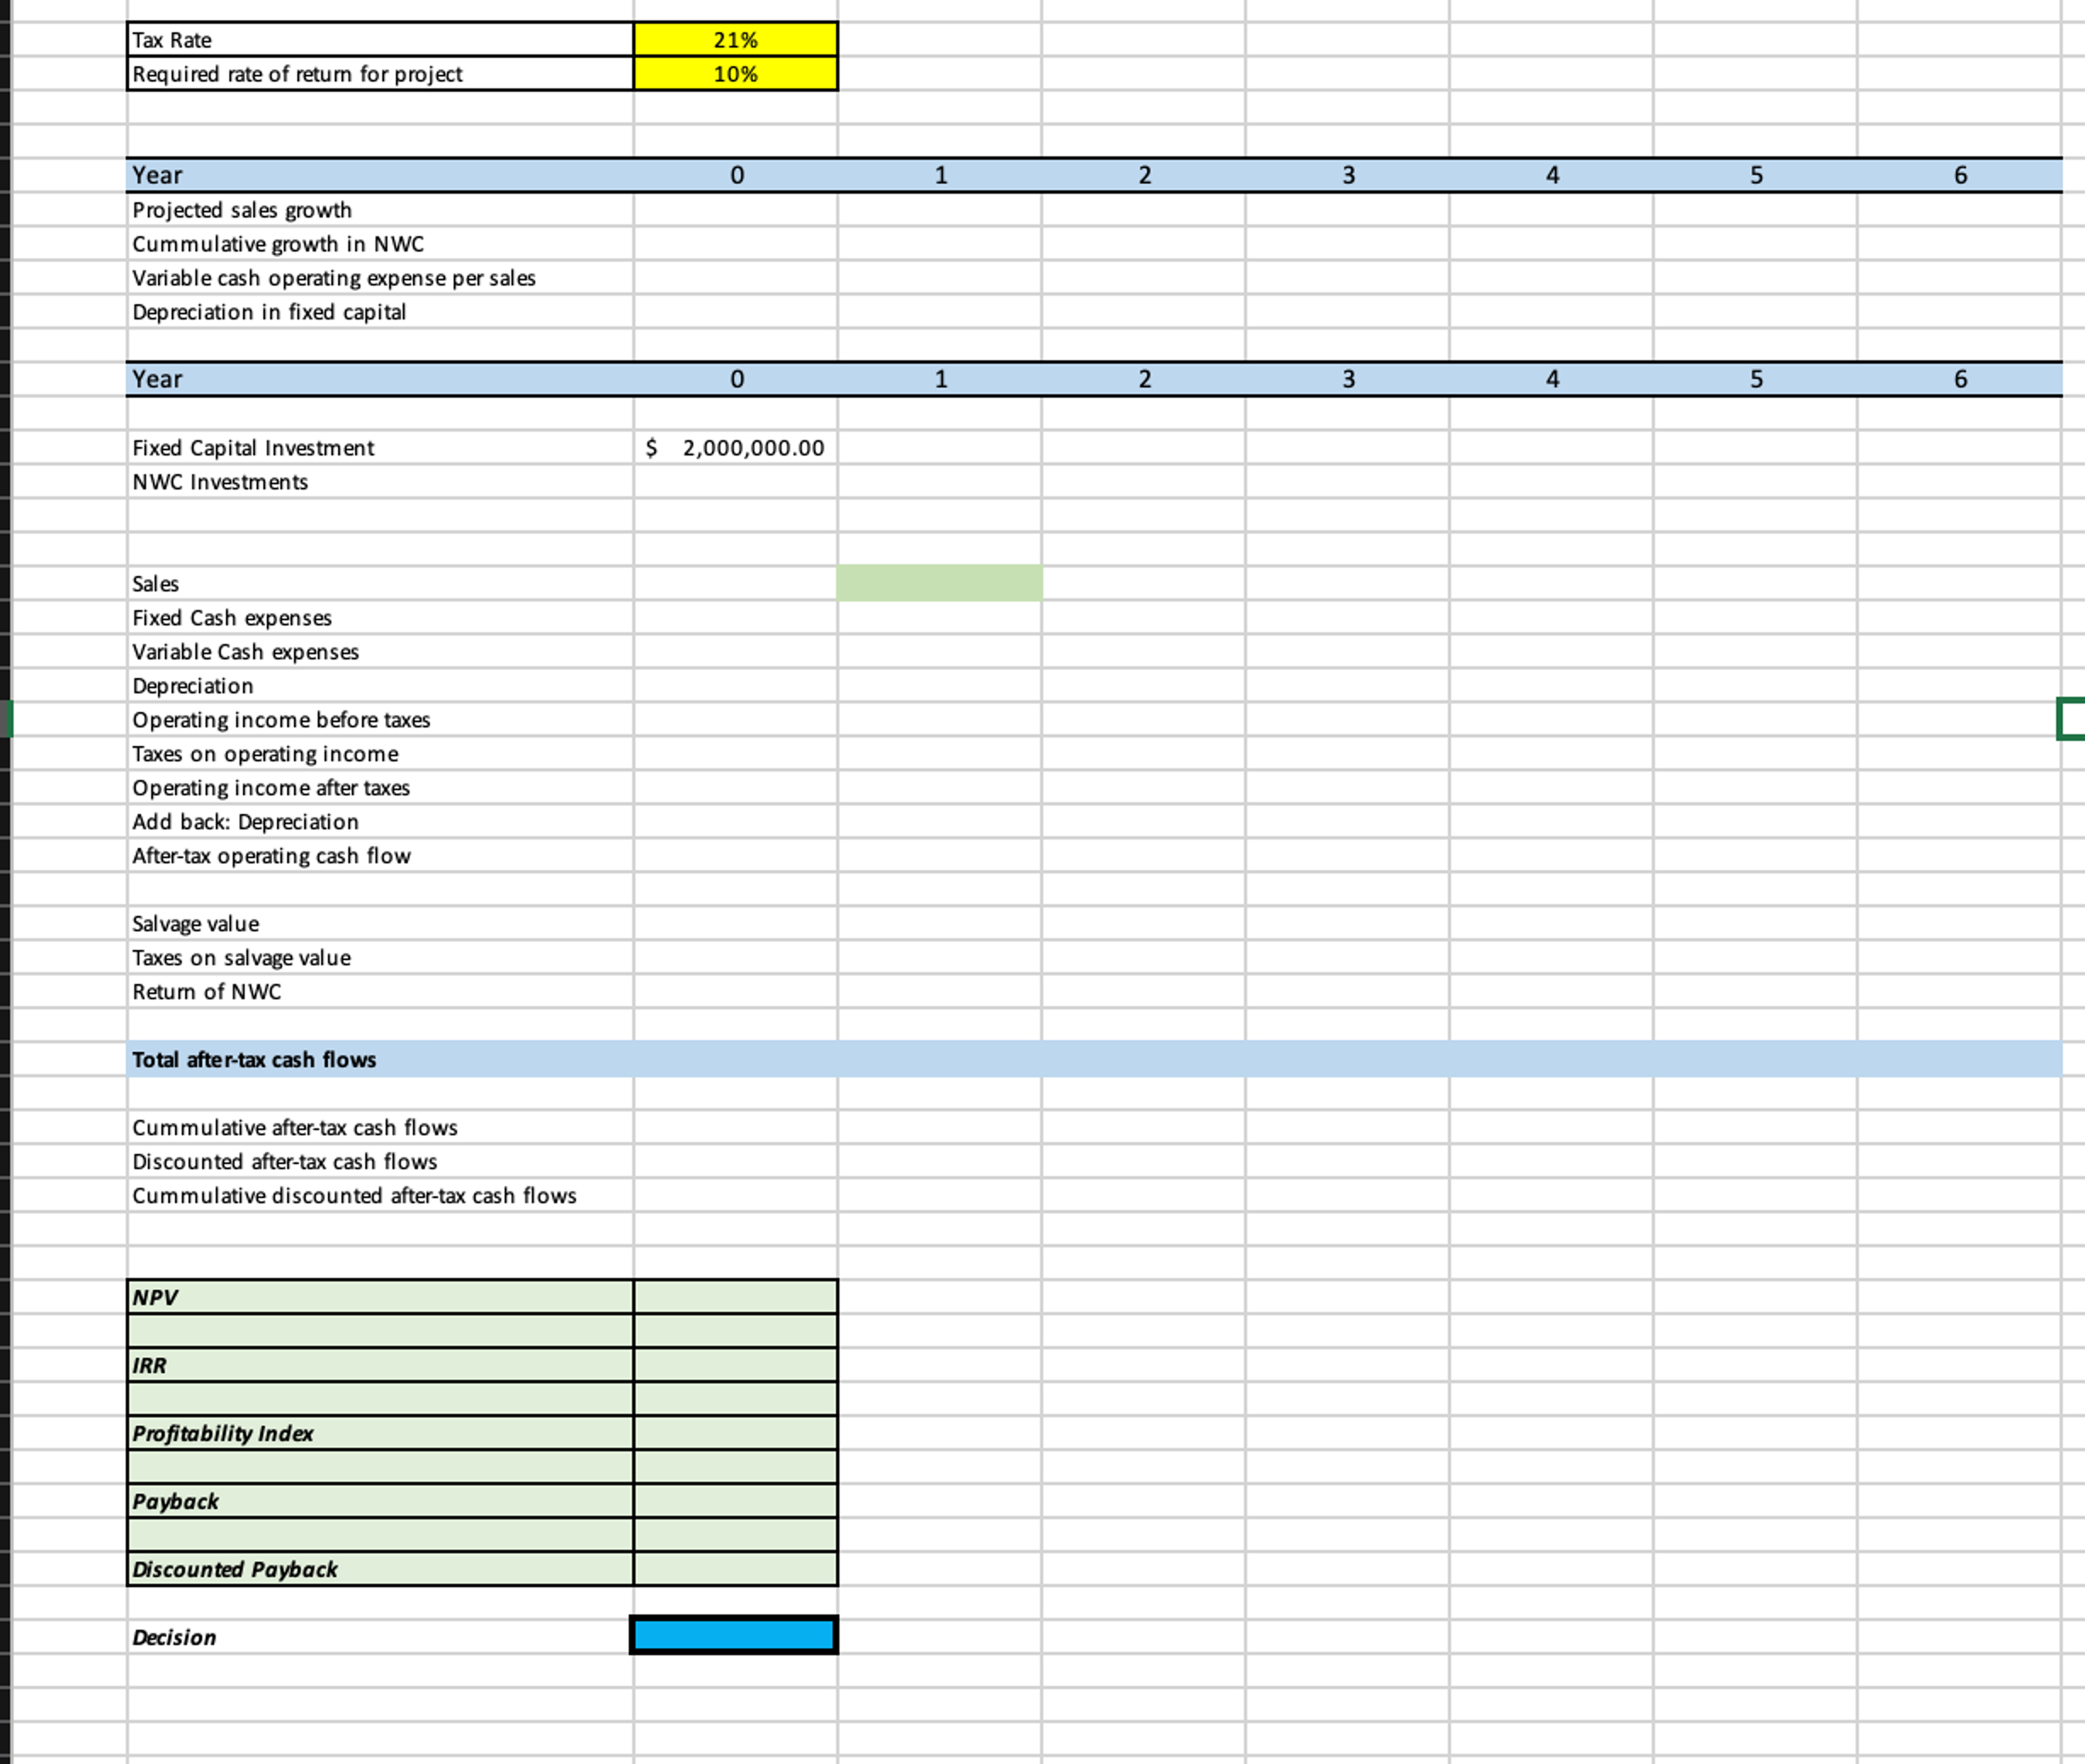
Task: Click the Payback value cell
Action: [x=735, y=1501]
